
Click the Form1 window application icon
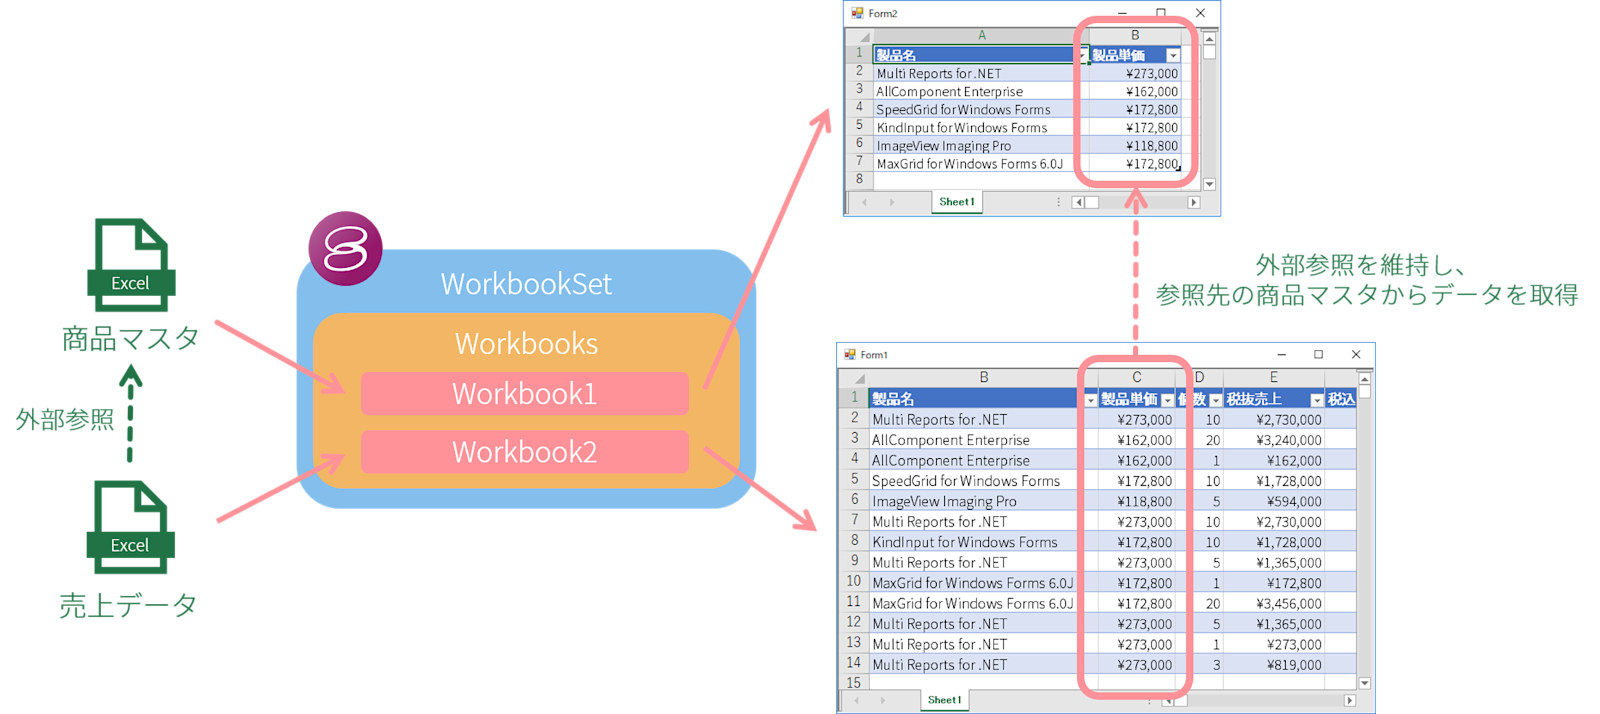tap(850, 354)
